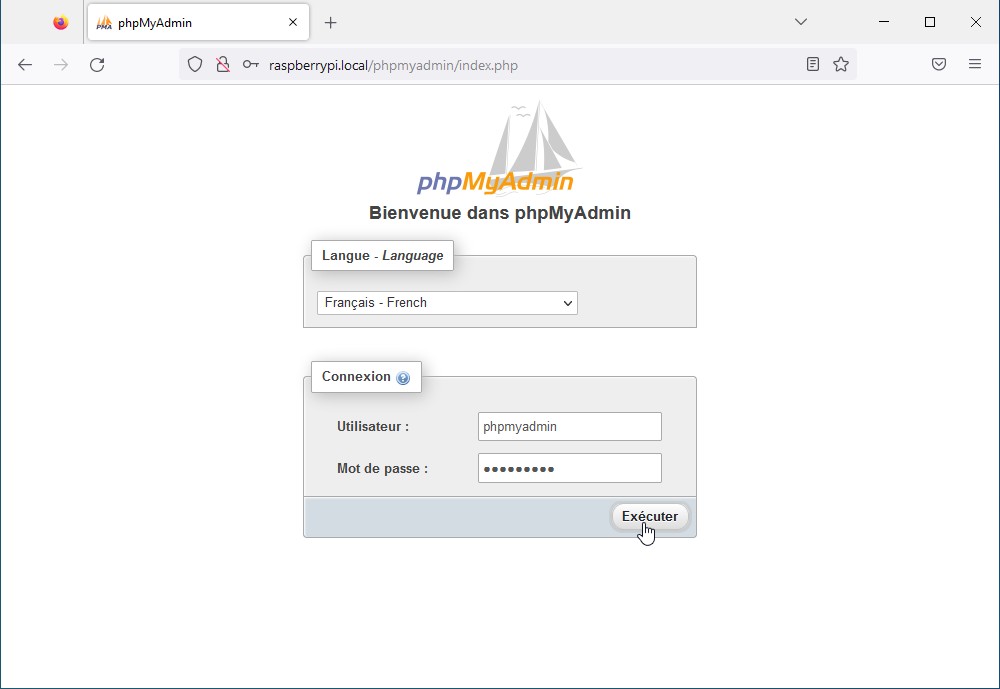Click the phpMyAdmin sailboat logo
The width and height of the screenshot is (1000, 689).
(x=500, y=147)
